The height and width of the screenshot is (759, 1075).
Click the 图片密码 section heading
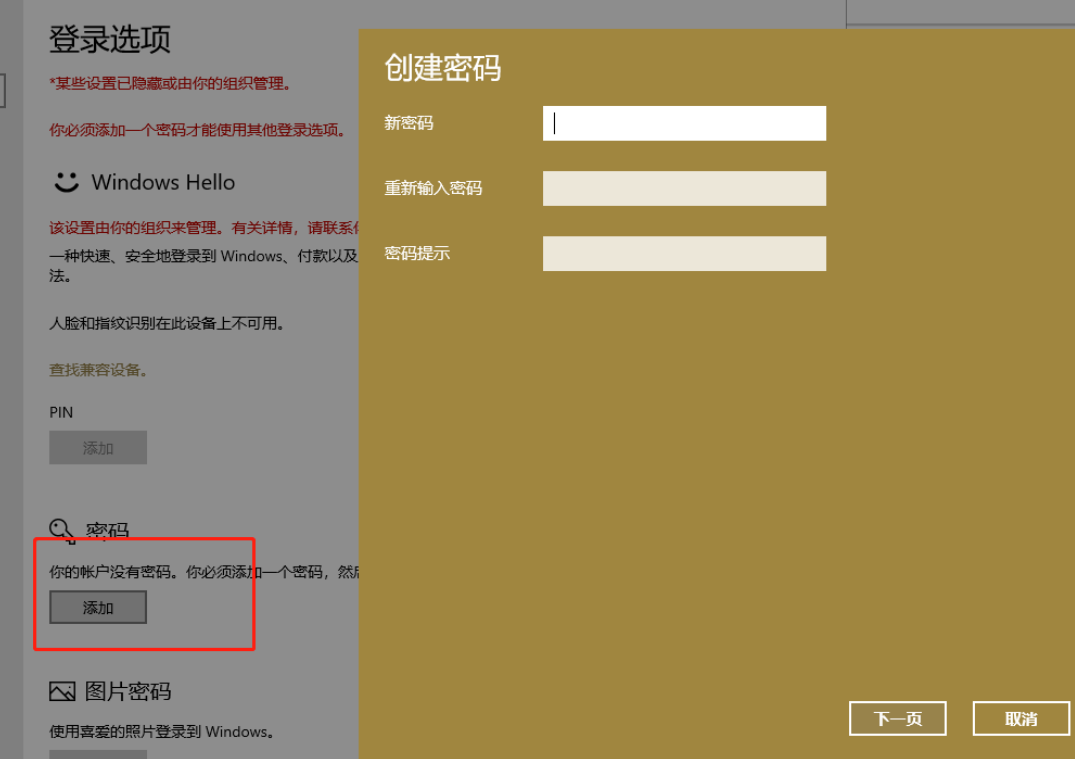pyautogui.click(x=128, y=691)
